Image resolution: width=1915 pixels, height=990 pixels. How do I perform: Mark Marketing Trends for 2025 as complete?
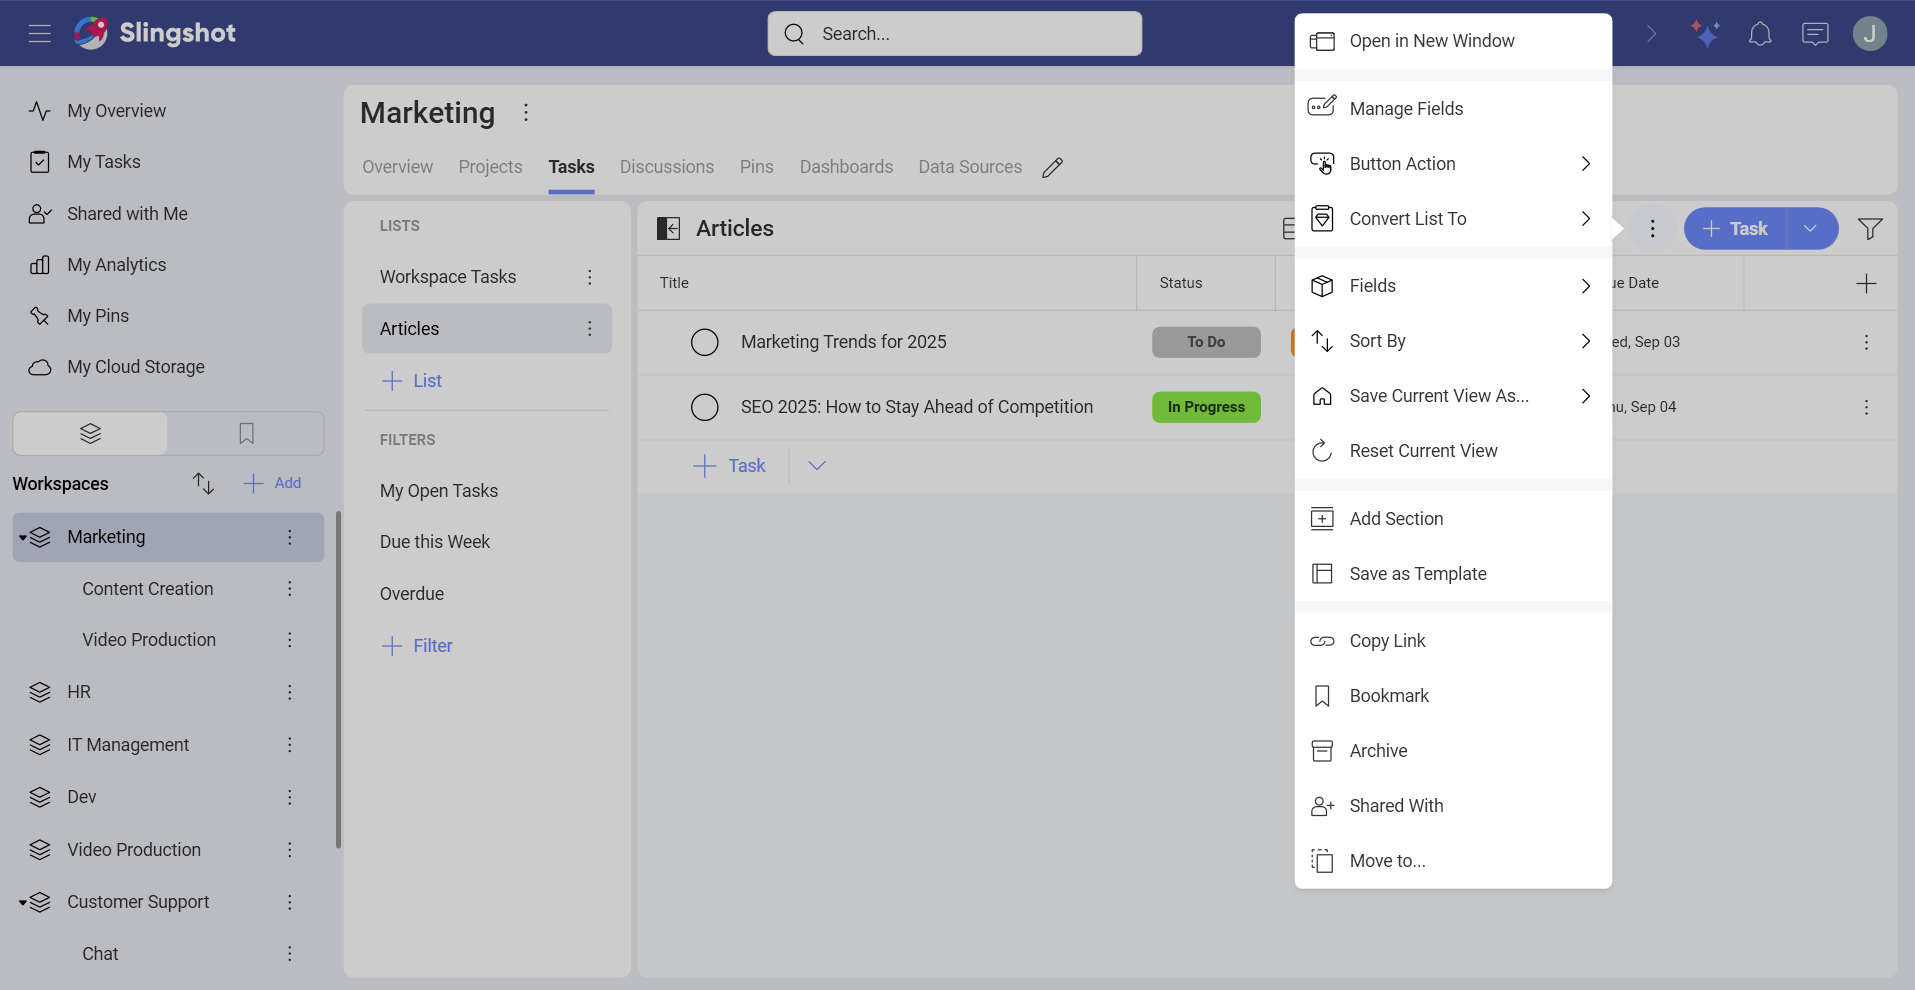tap(704, 341)
